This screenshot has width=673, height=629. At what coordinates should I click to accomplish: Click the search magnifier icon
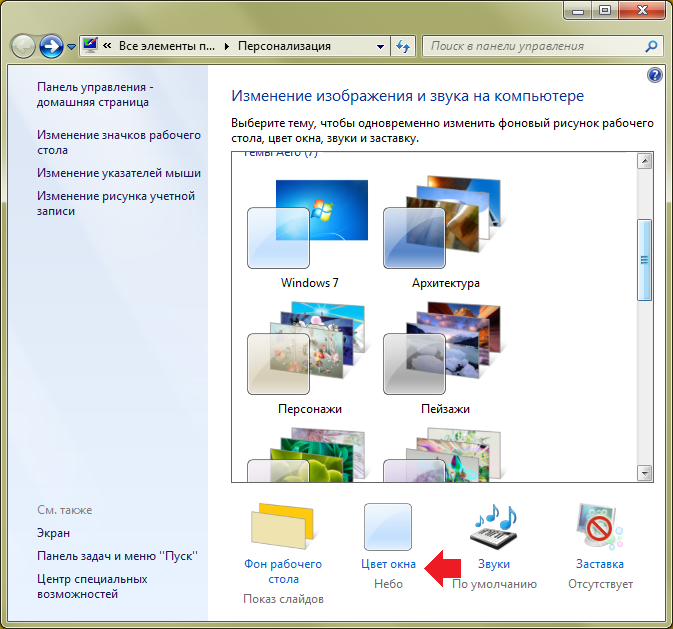(651, 46)
